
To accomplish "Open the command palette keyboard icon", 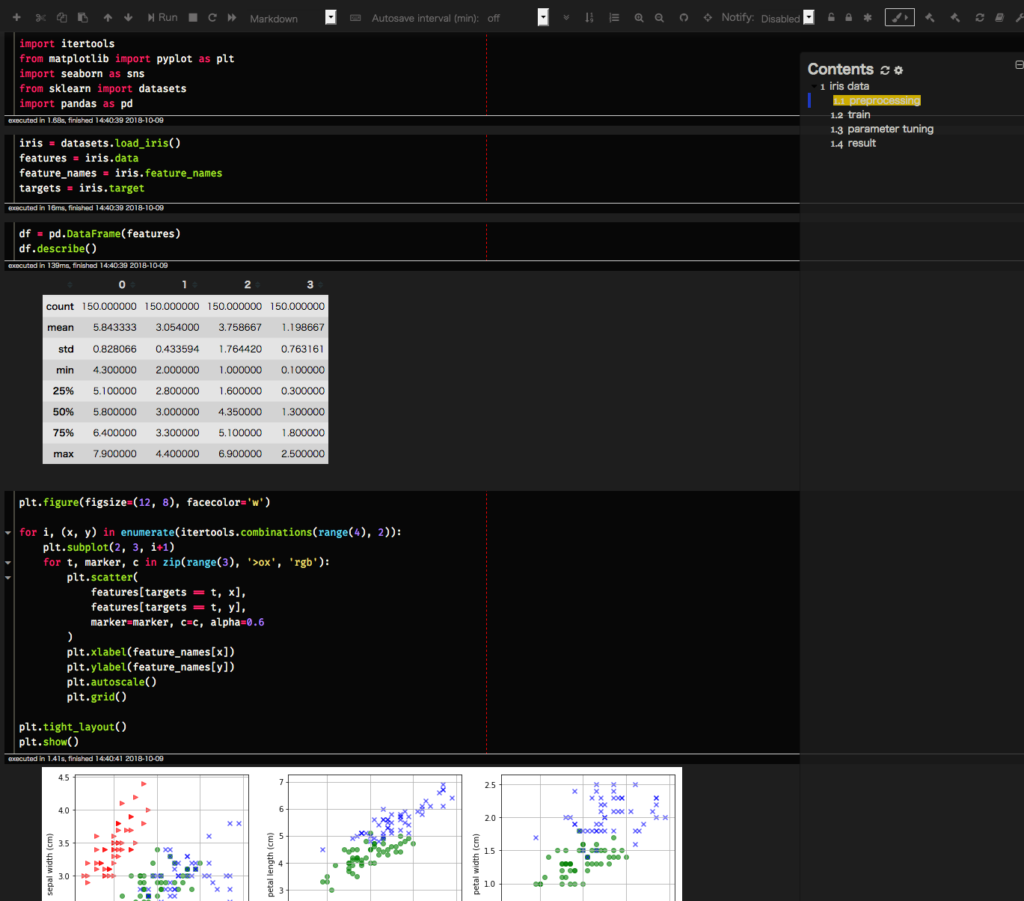I will (x=355, y=18).
